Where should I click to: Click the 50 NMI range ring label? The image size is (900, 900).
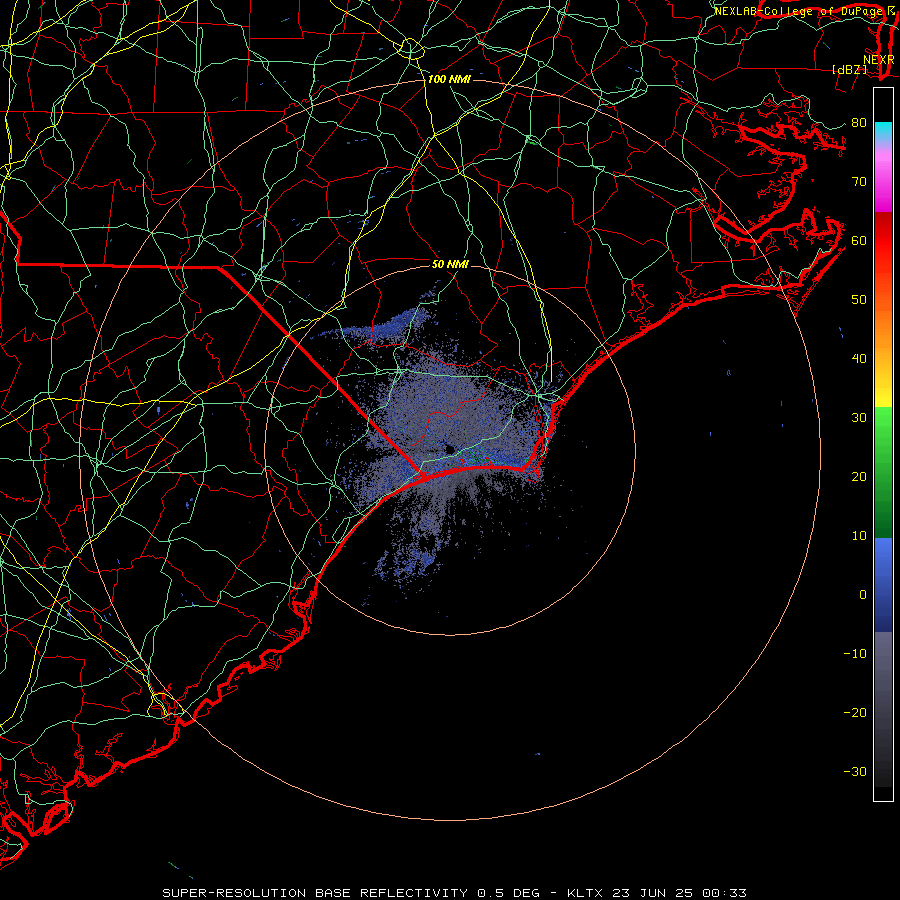point(451,264)
